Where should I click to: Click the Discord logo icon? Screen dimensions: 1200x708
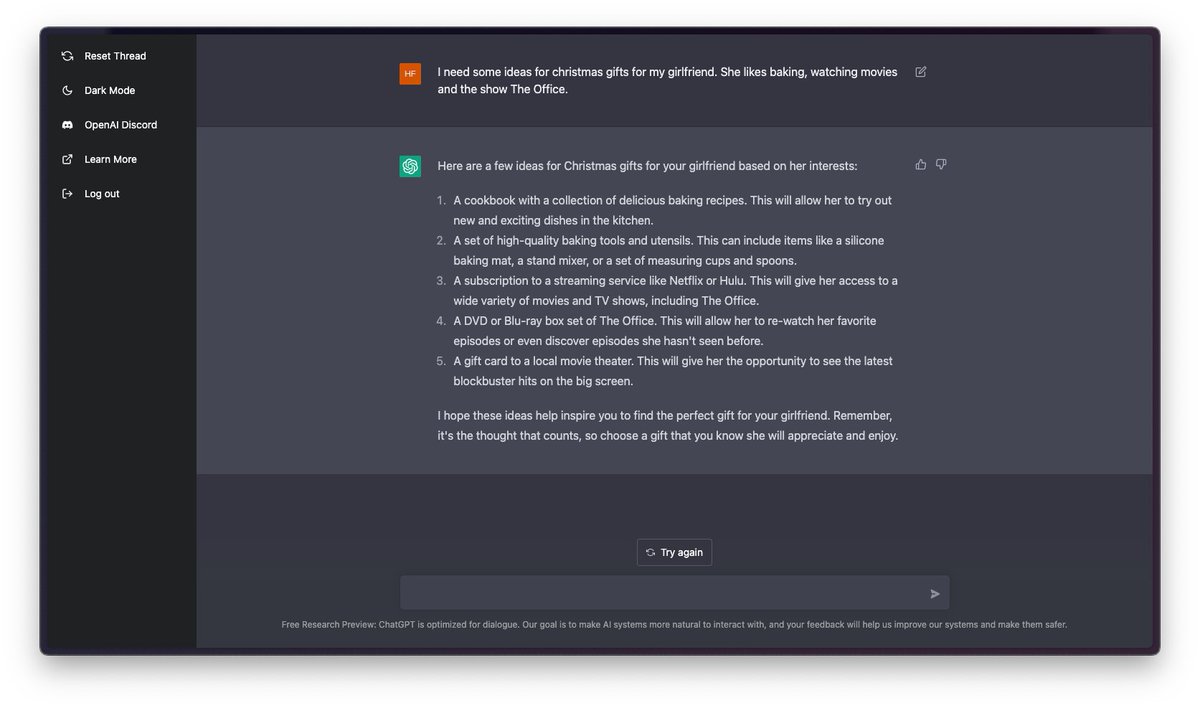[67, 125]
